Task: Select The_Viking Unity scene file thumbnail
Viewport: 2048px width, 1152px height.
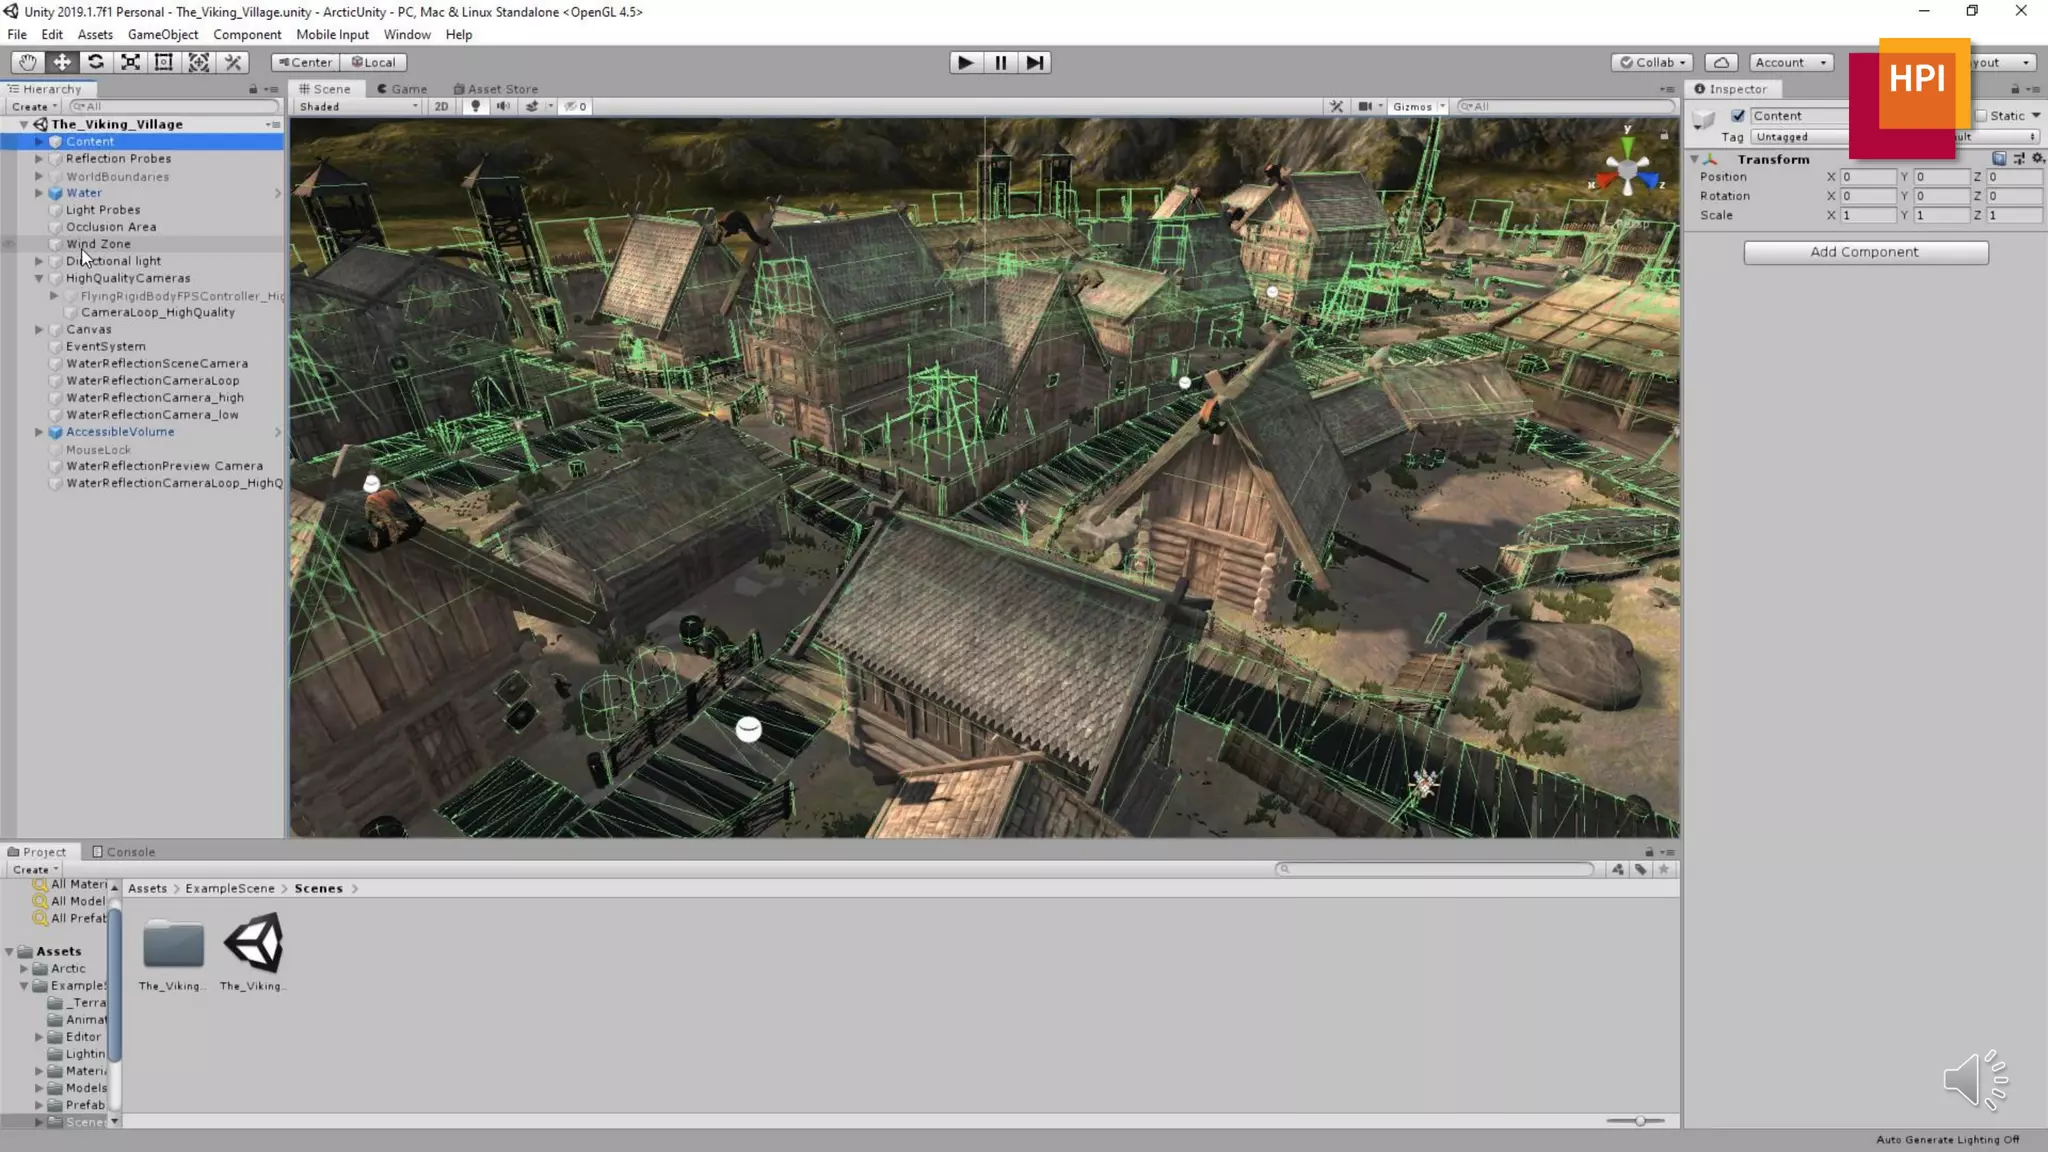Action: click(254, 944)
